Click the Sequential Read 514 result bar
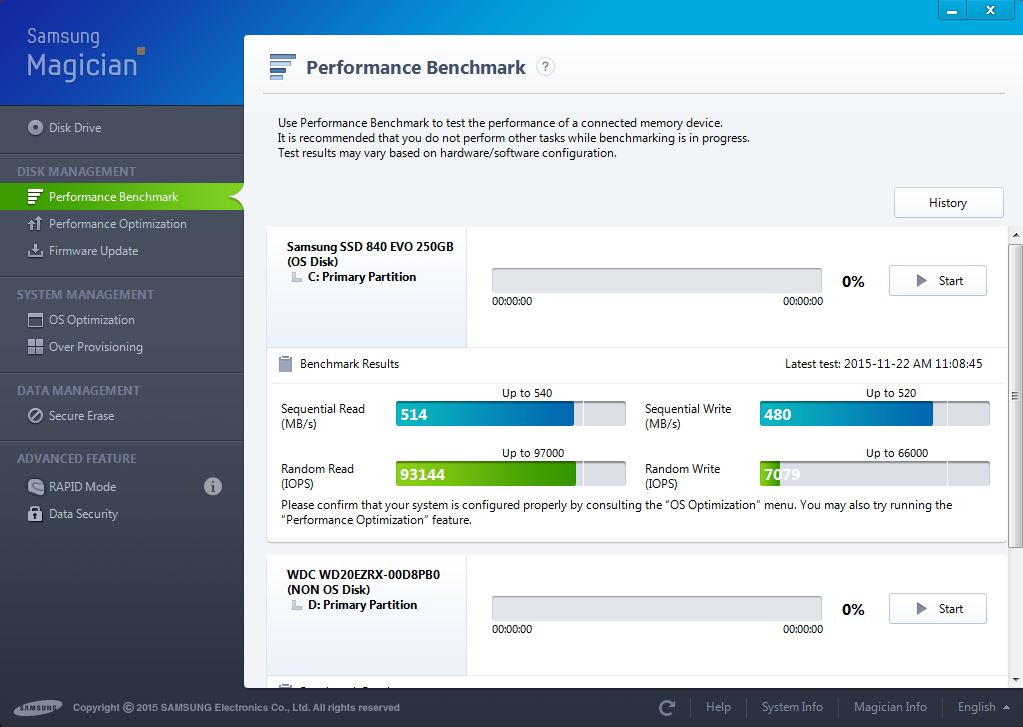The width and height of the screenshot is (1023, 727). point(510,414)
